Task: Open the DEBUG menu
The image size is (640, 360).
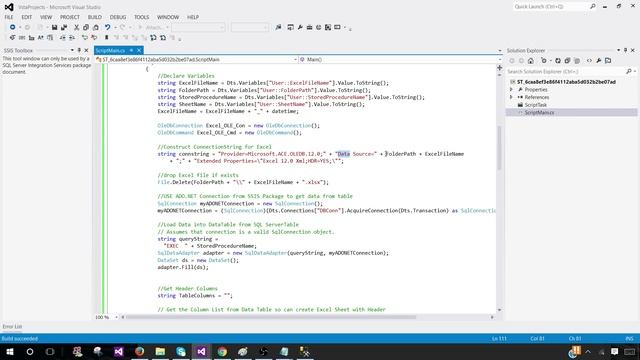Action: point(118,17)
